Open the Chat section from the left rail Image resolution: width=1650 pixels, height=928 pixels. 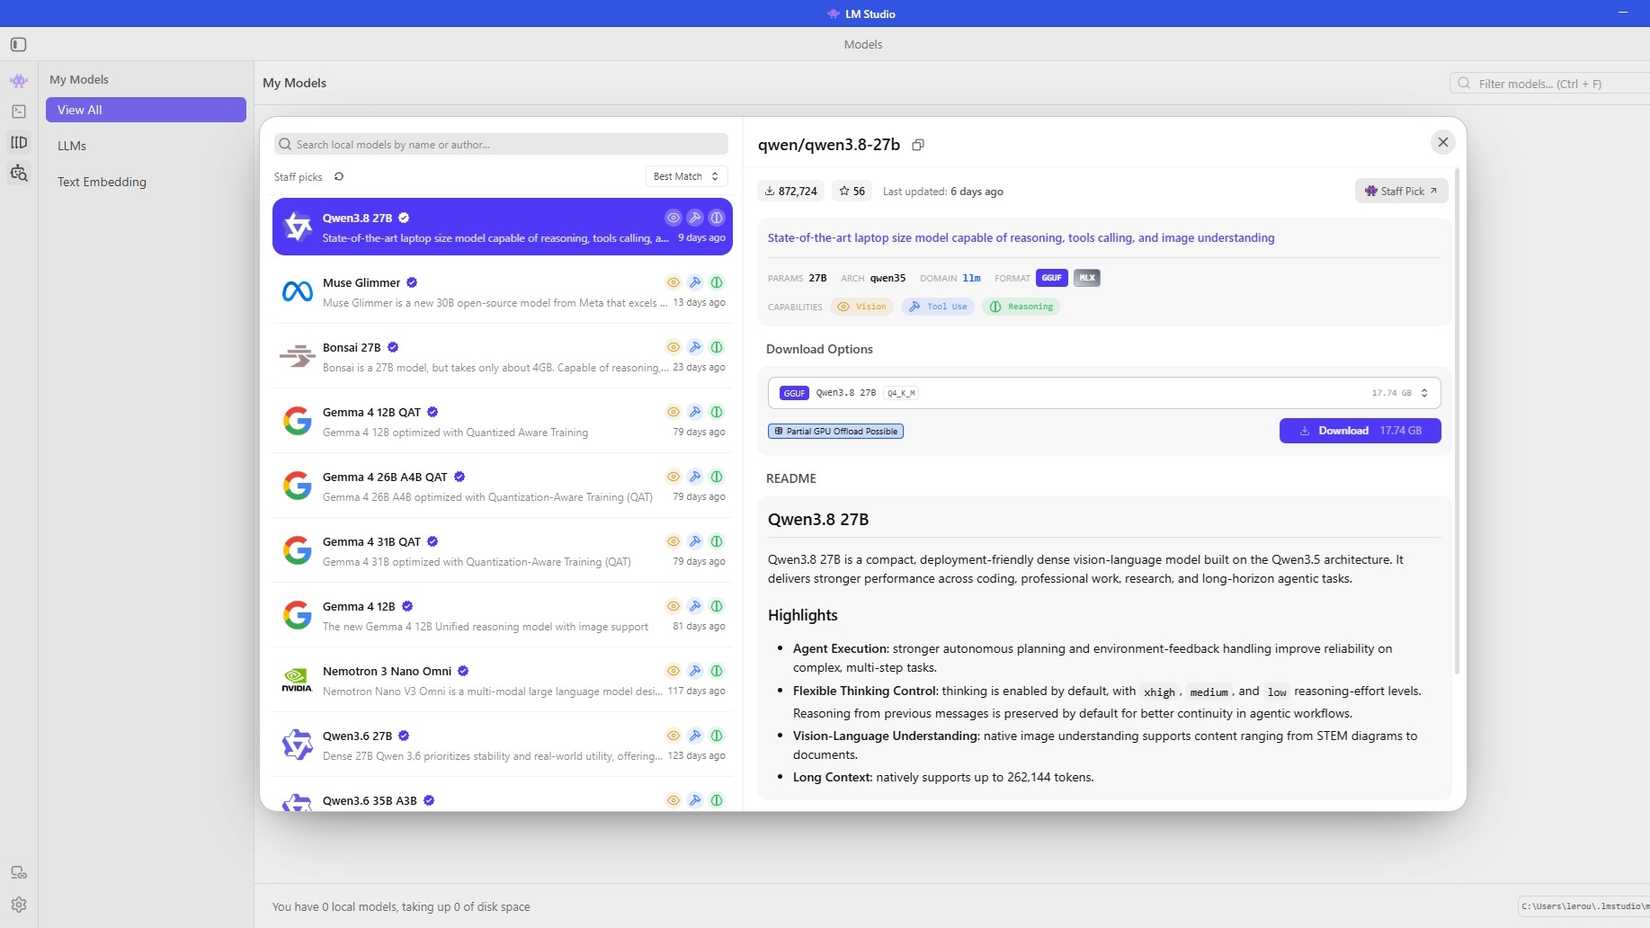pyautogui.click(x=19, y=81)
